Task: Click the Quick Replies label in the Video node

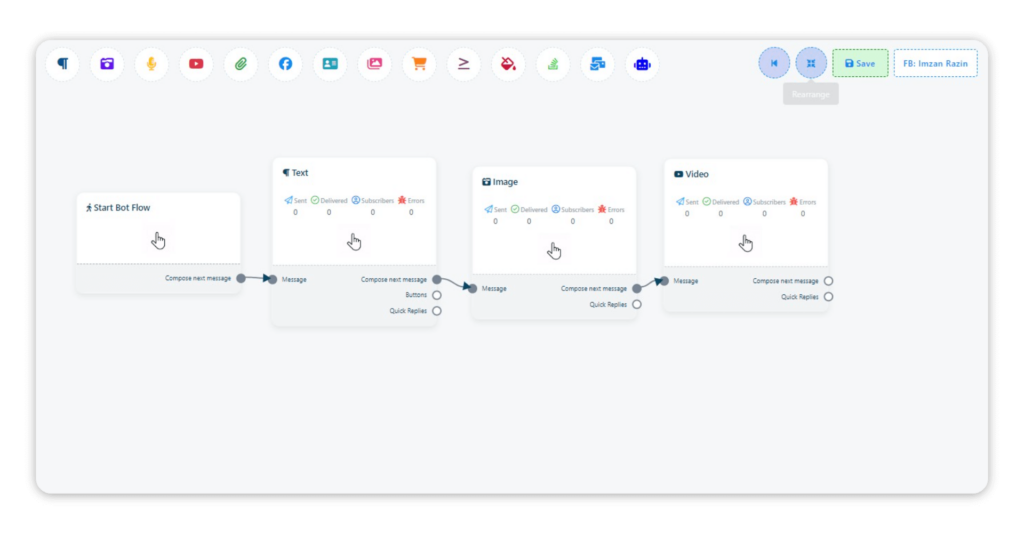Action: 800,297
